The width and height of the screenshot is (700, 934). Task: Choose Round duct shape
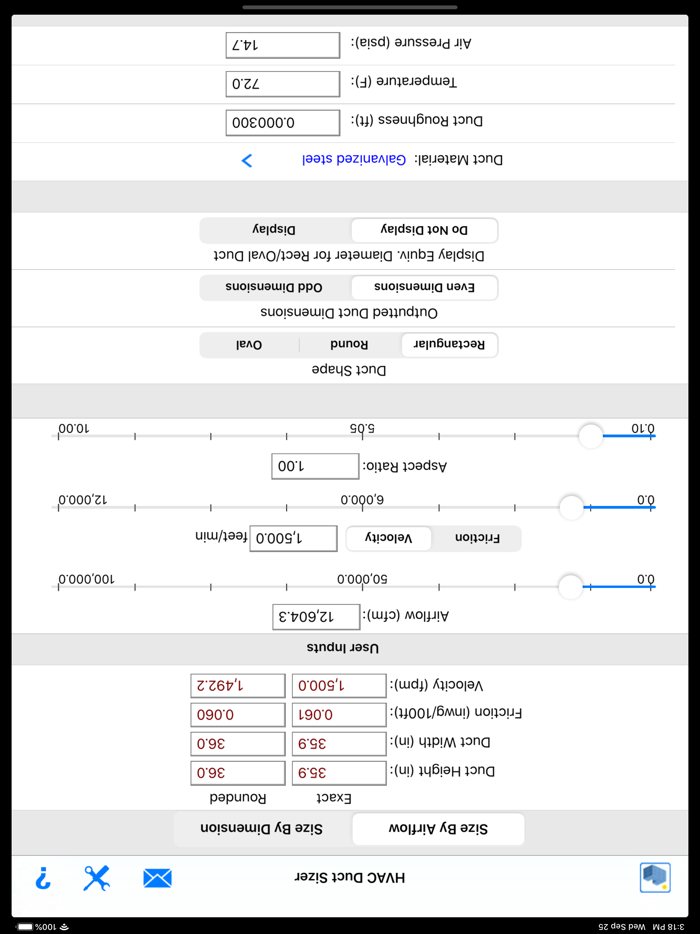click(x=349, y=345)
